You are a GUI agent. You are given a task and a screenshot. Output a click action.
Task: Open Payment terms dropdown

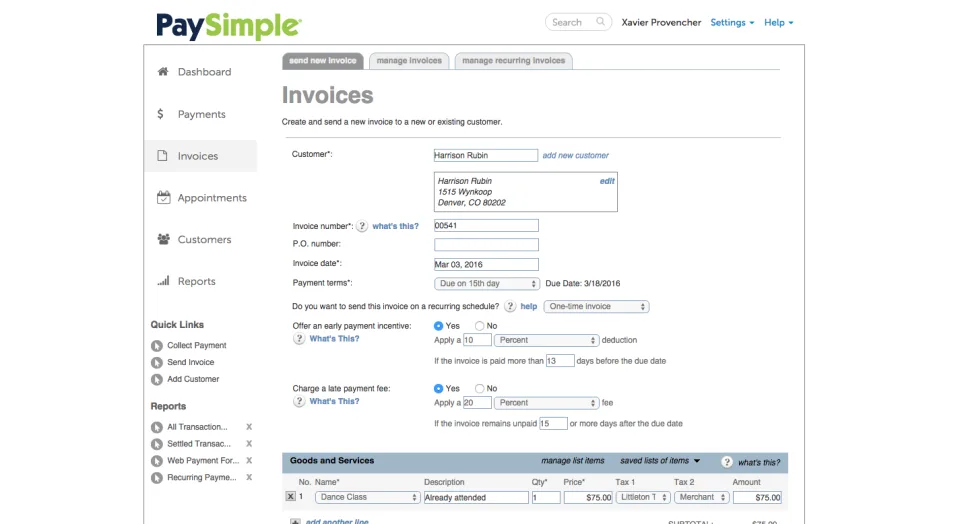(x=487, y=283)
